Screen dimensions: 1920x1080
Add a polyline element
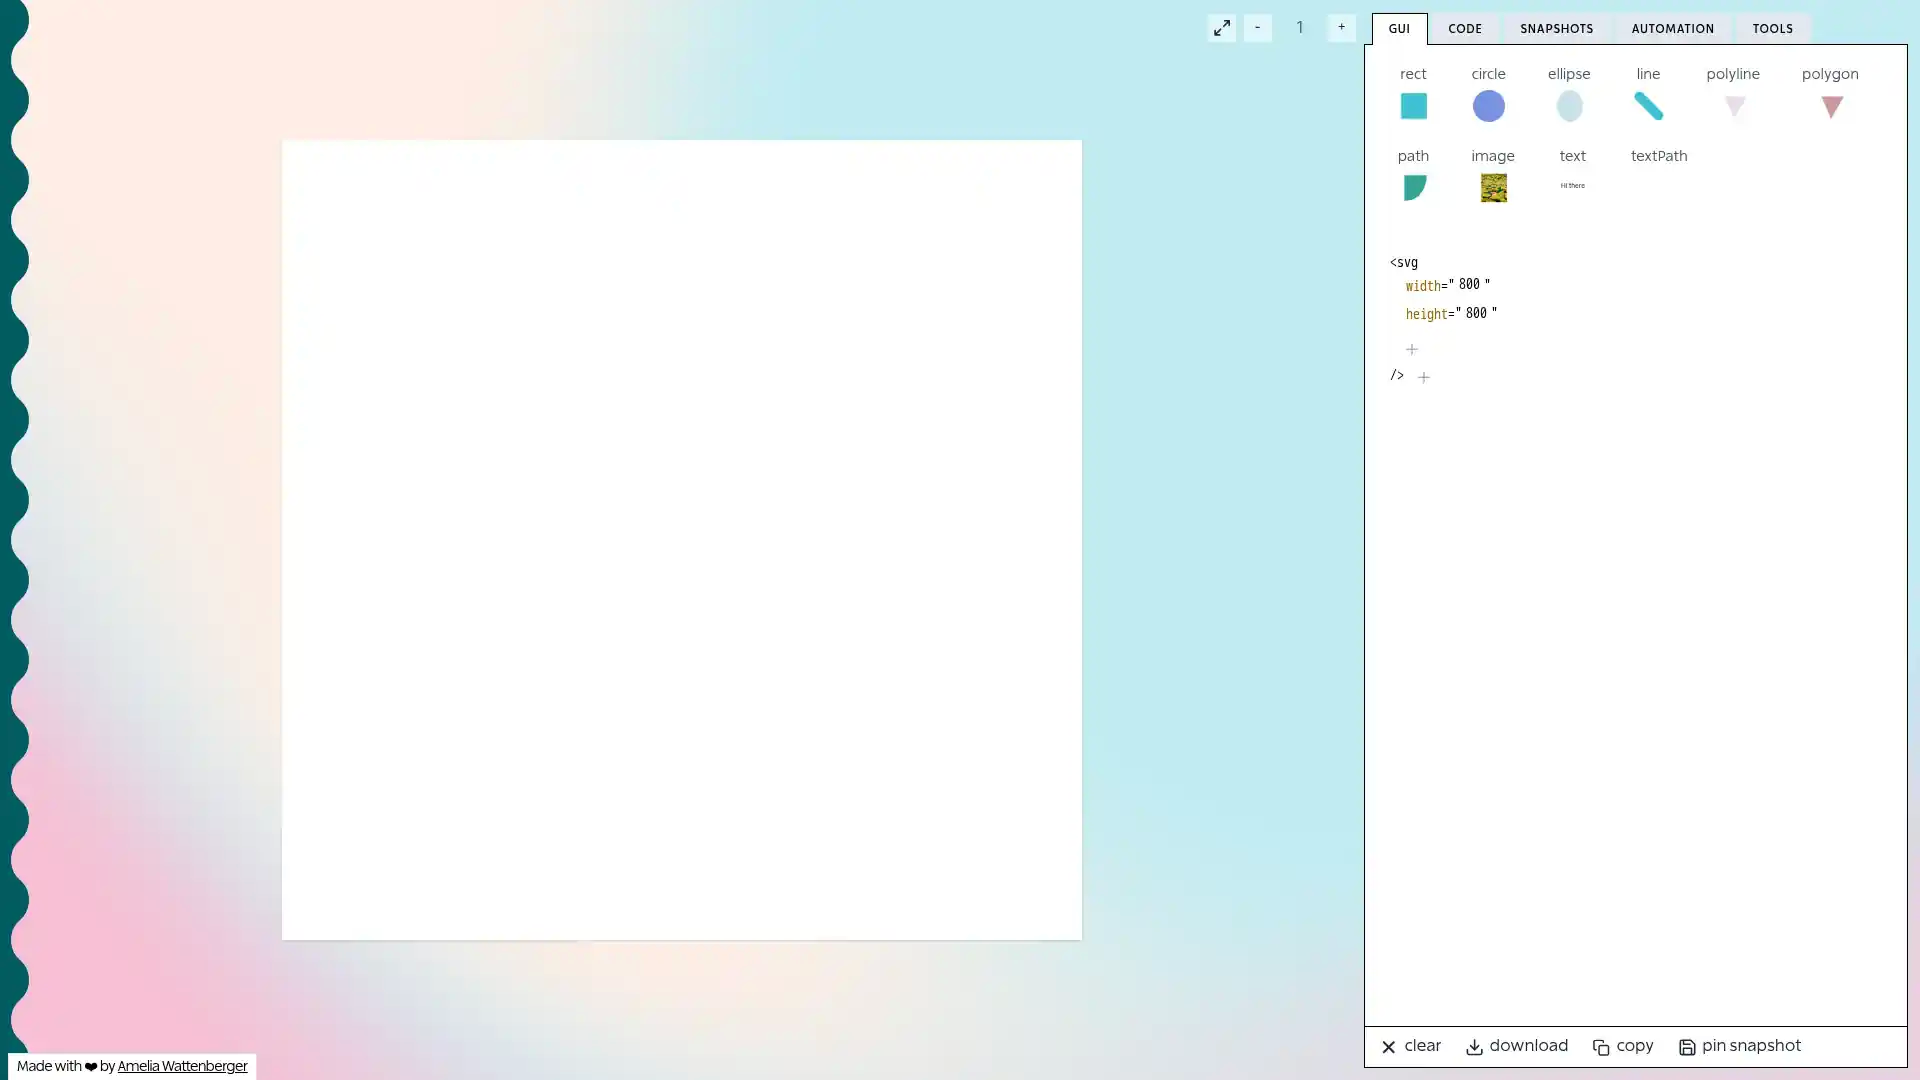point(1733,105)
